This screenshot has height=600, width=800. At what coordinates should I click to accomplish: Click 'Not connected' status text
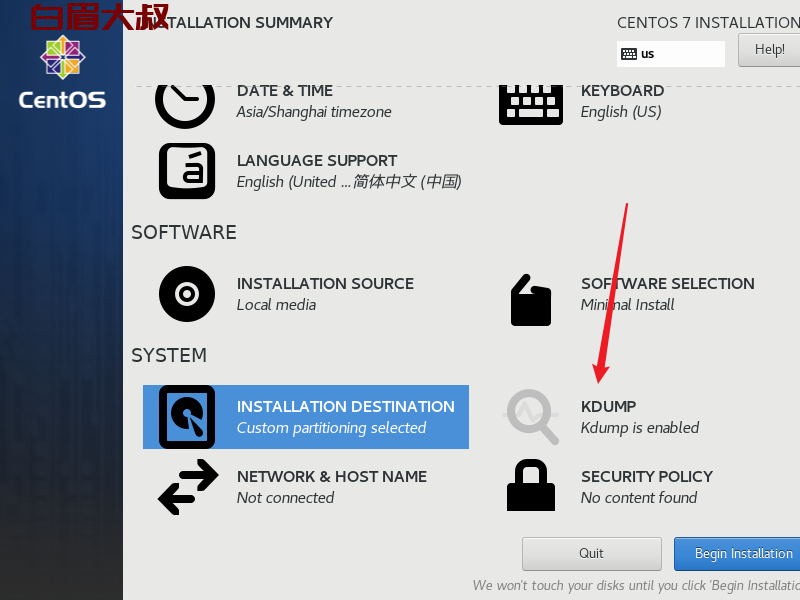click(285, 498)
